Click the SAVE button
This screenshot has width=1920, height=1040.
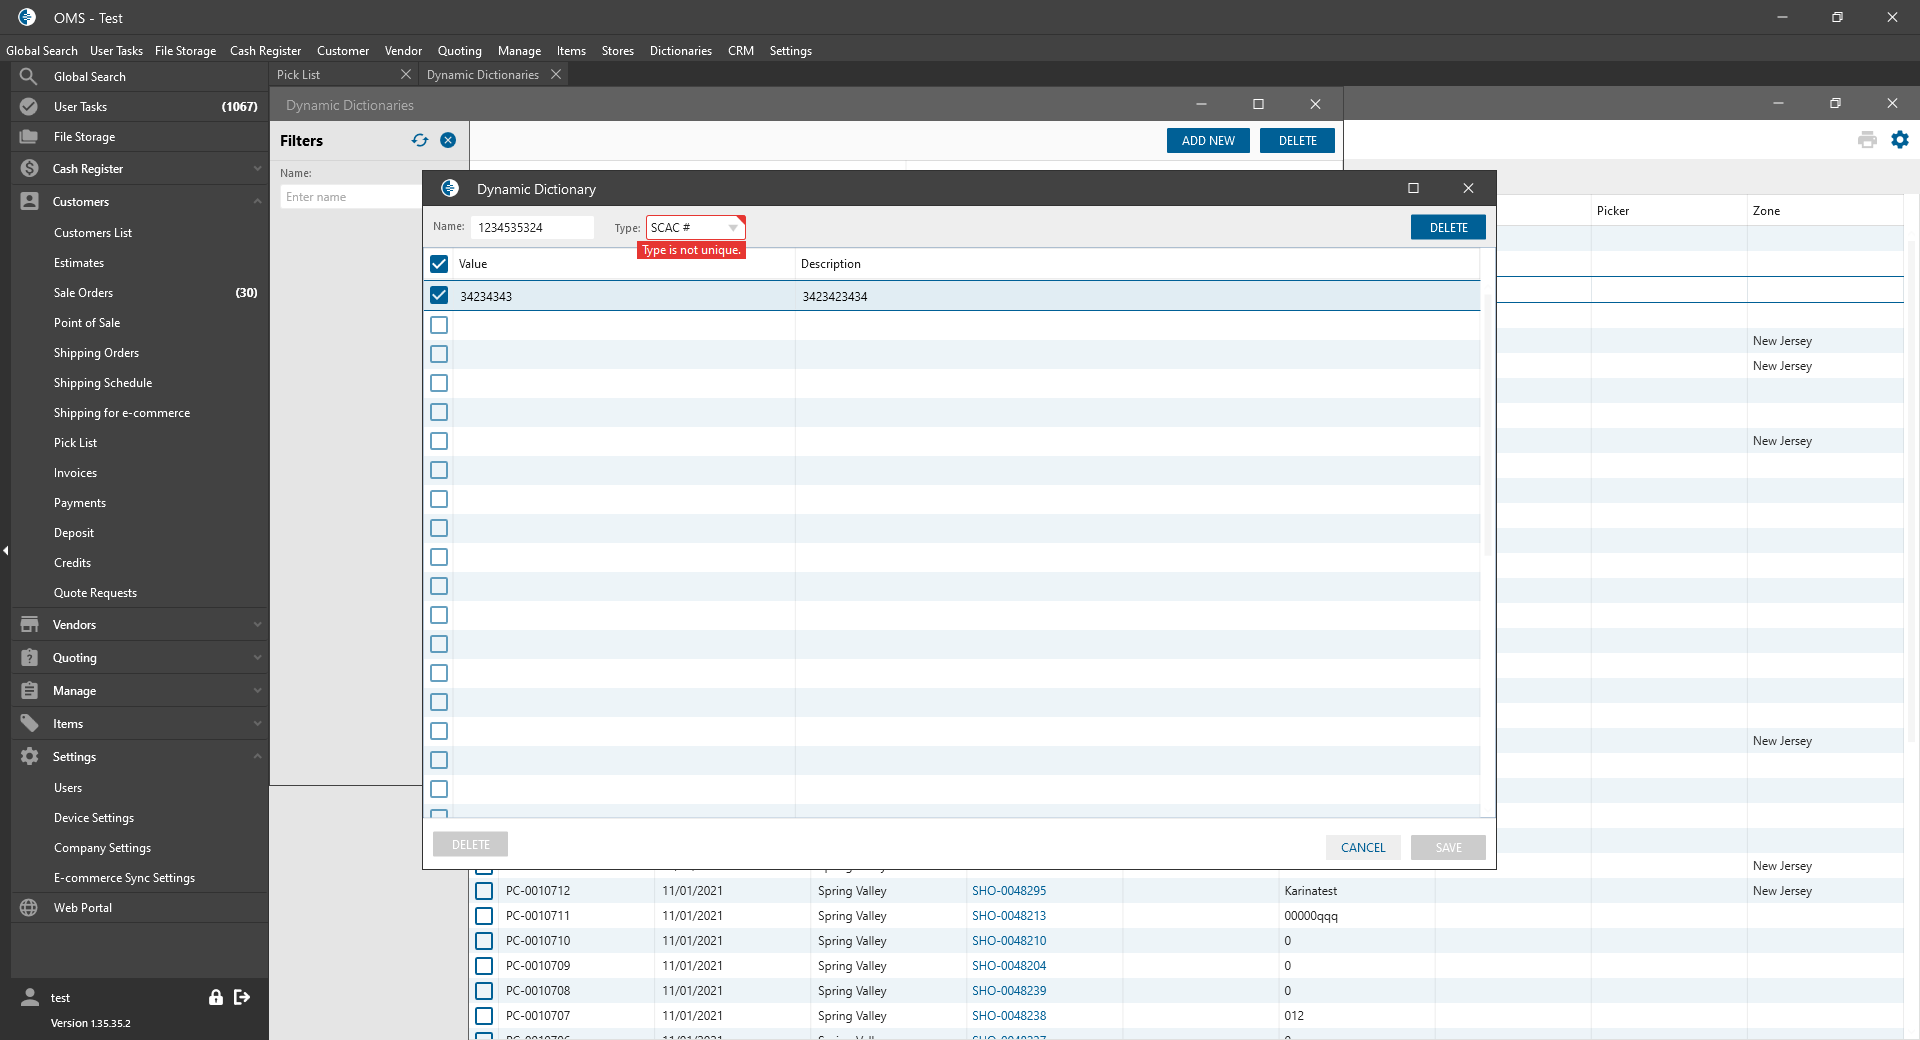click(1448, 847)
